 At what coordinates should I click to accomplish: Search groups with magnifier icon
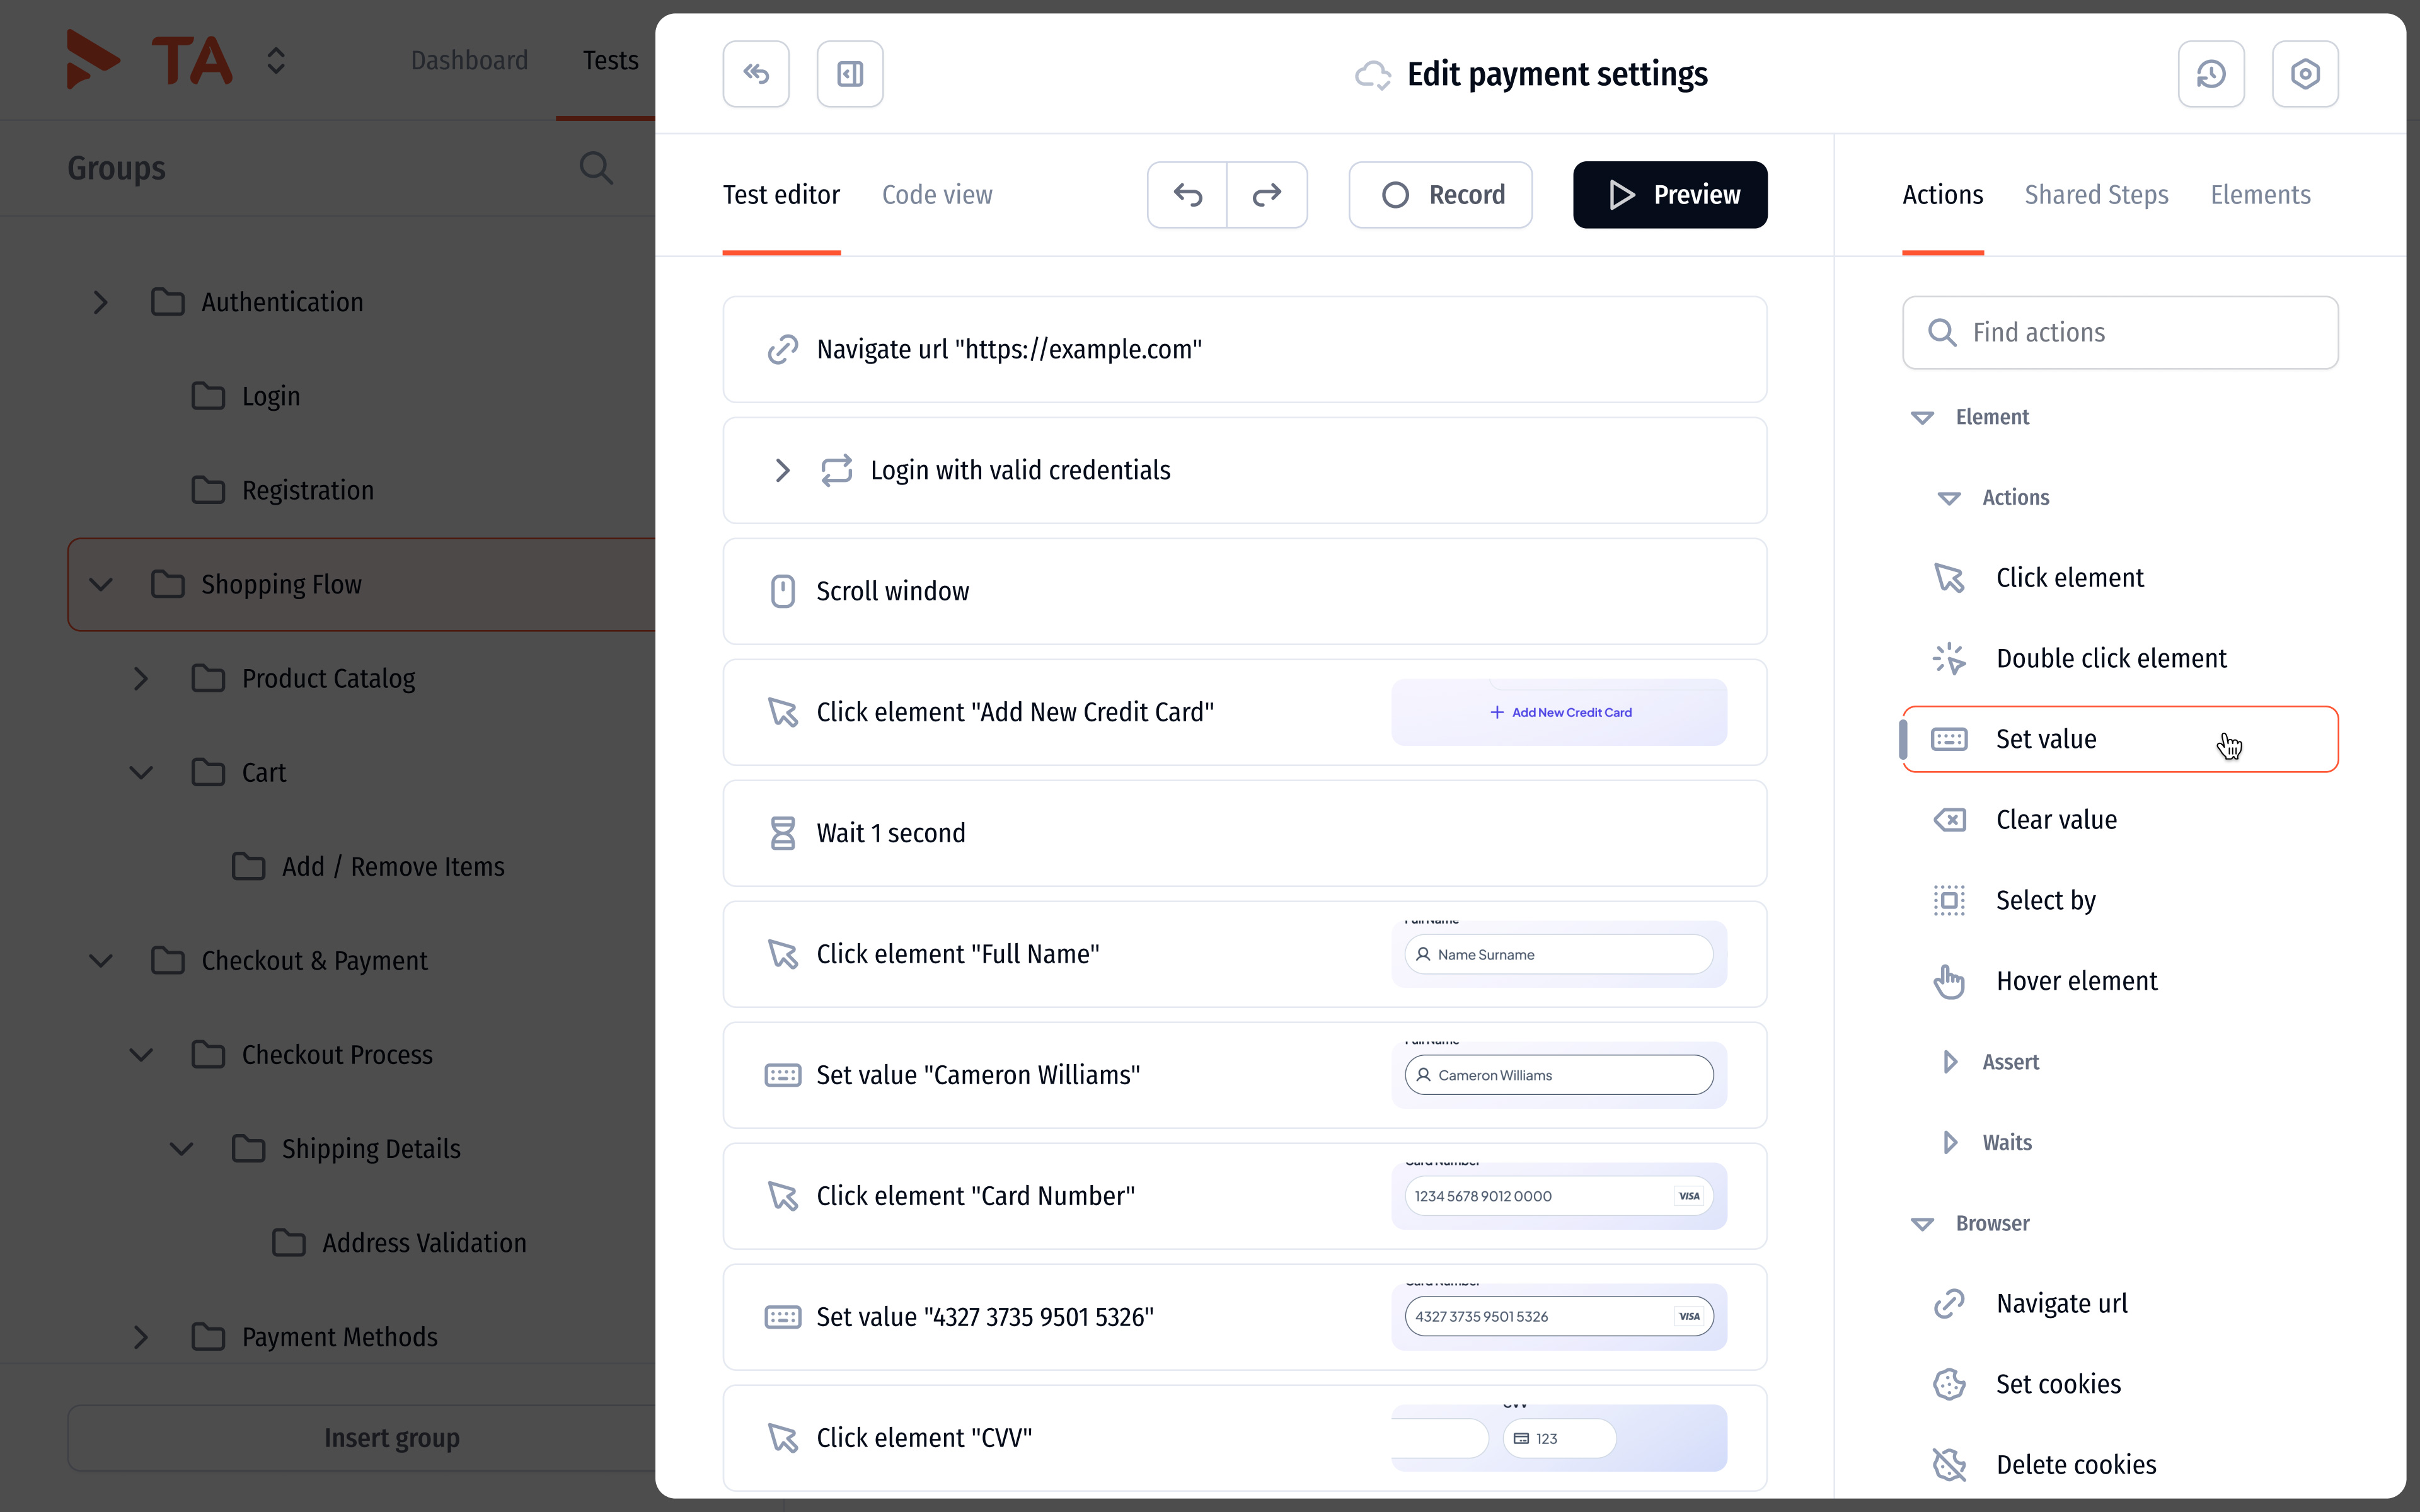596,168
